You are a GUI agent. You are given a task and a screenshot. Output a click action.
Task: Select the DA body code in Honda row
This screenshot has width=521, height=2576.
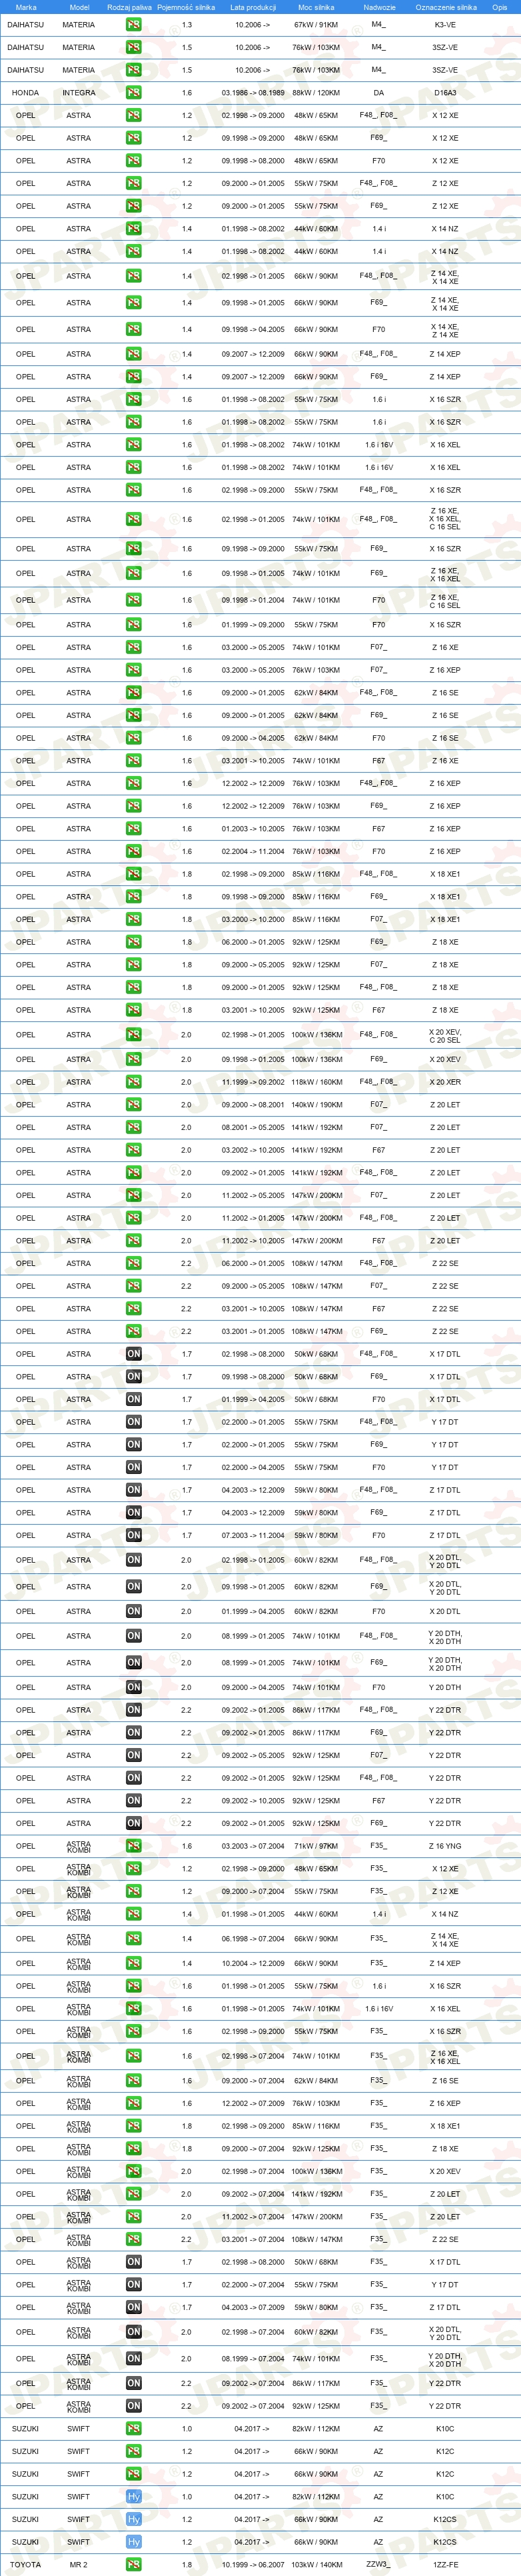tap(378, 93)
